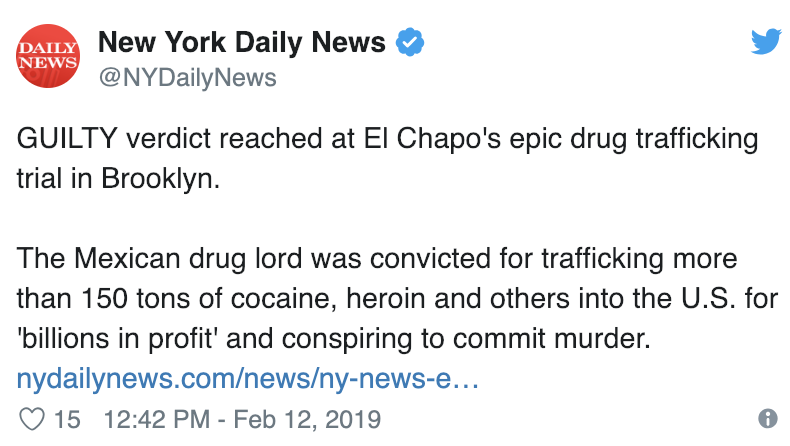Follow the nydailynews.com article link
The height and width of the screenshot is (446, 790).
pyautogui.click(x=247, y=378)
